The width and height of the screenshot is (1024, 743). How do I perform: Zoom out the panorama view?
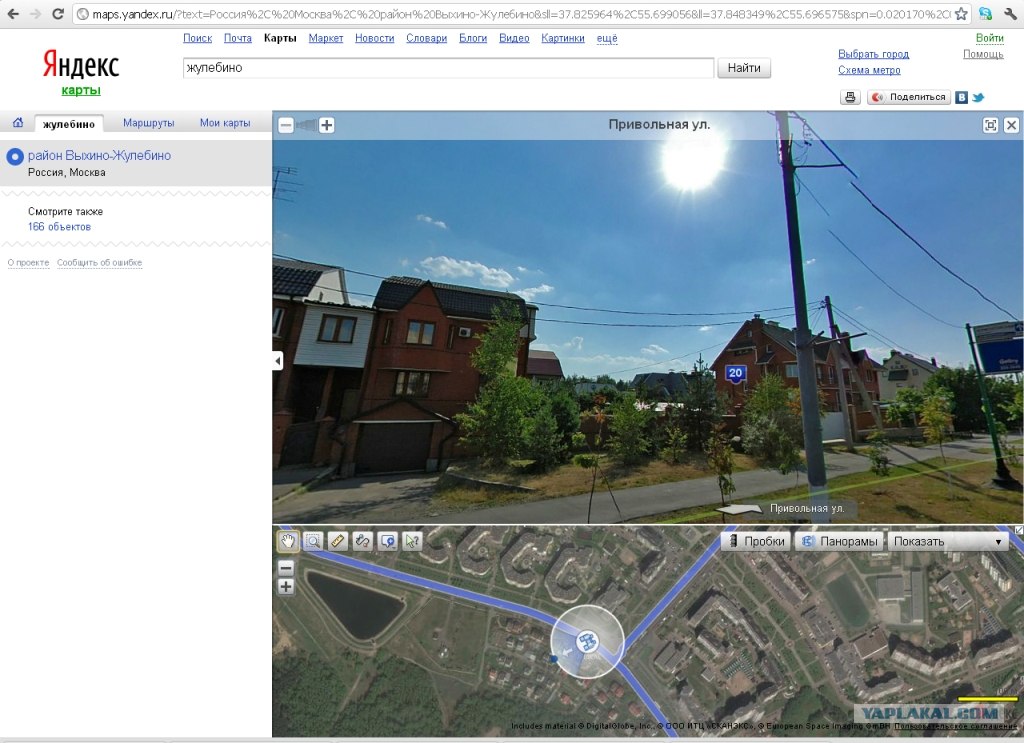tap(286, 125)
